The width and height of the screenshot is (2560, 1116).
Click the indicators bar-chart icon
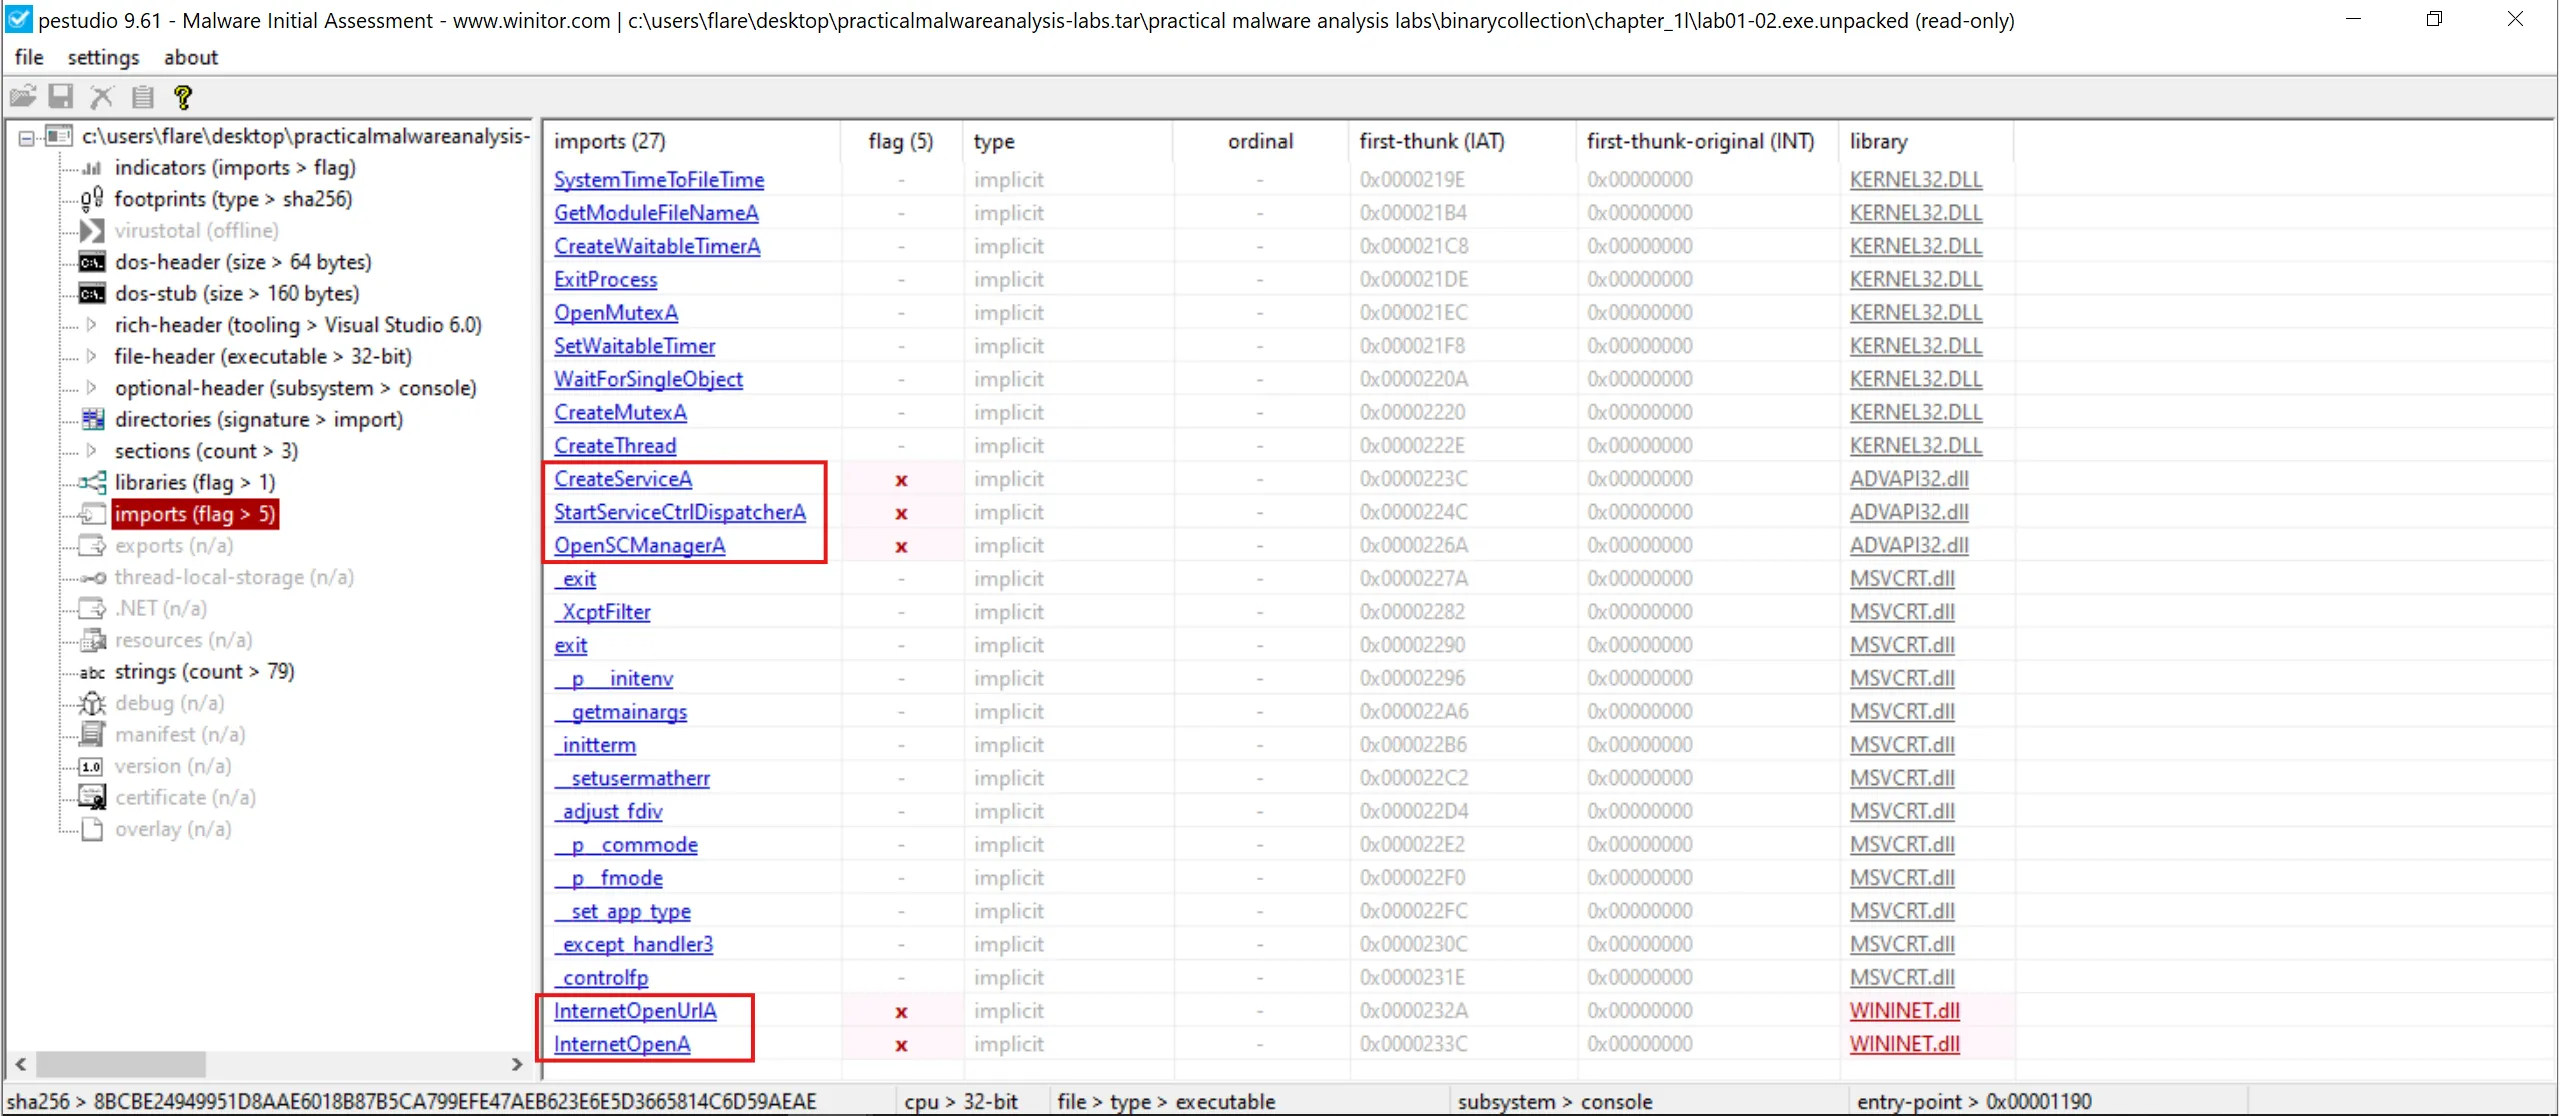(x=92, y=167)
